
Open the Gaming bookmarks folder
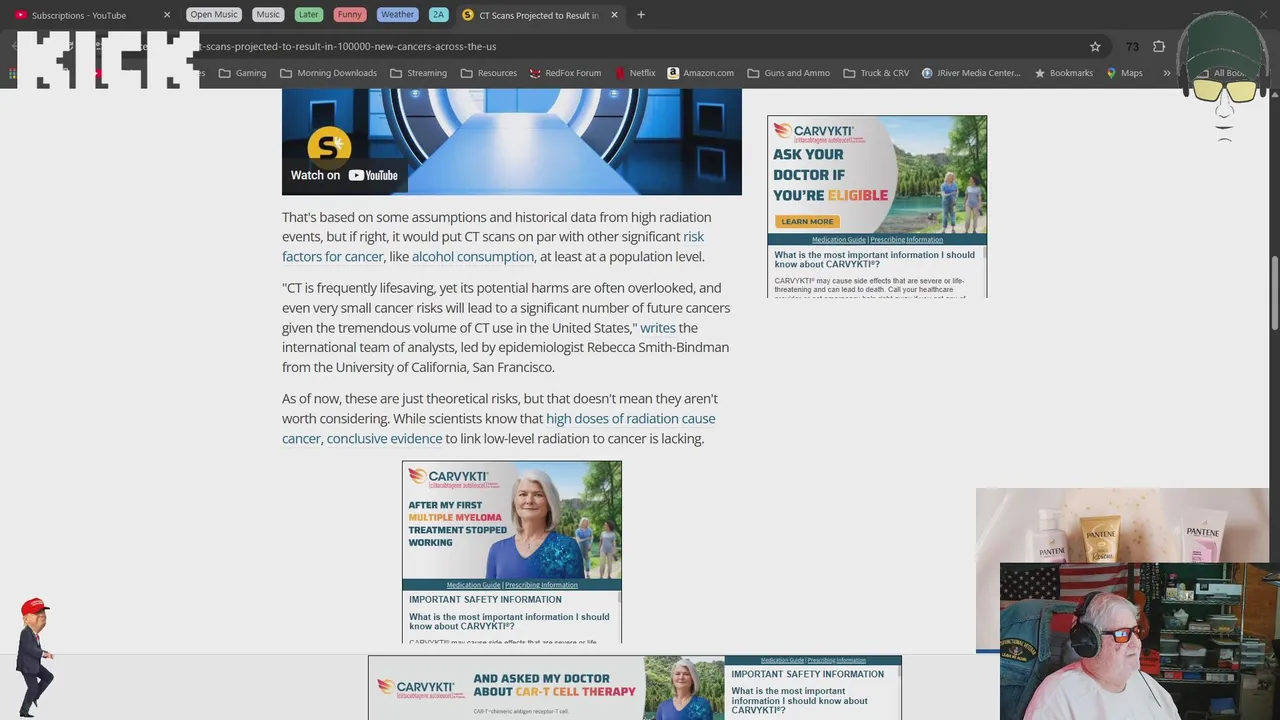click(x=242, y=73)
